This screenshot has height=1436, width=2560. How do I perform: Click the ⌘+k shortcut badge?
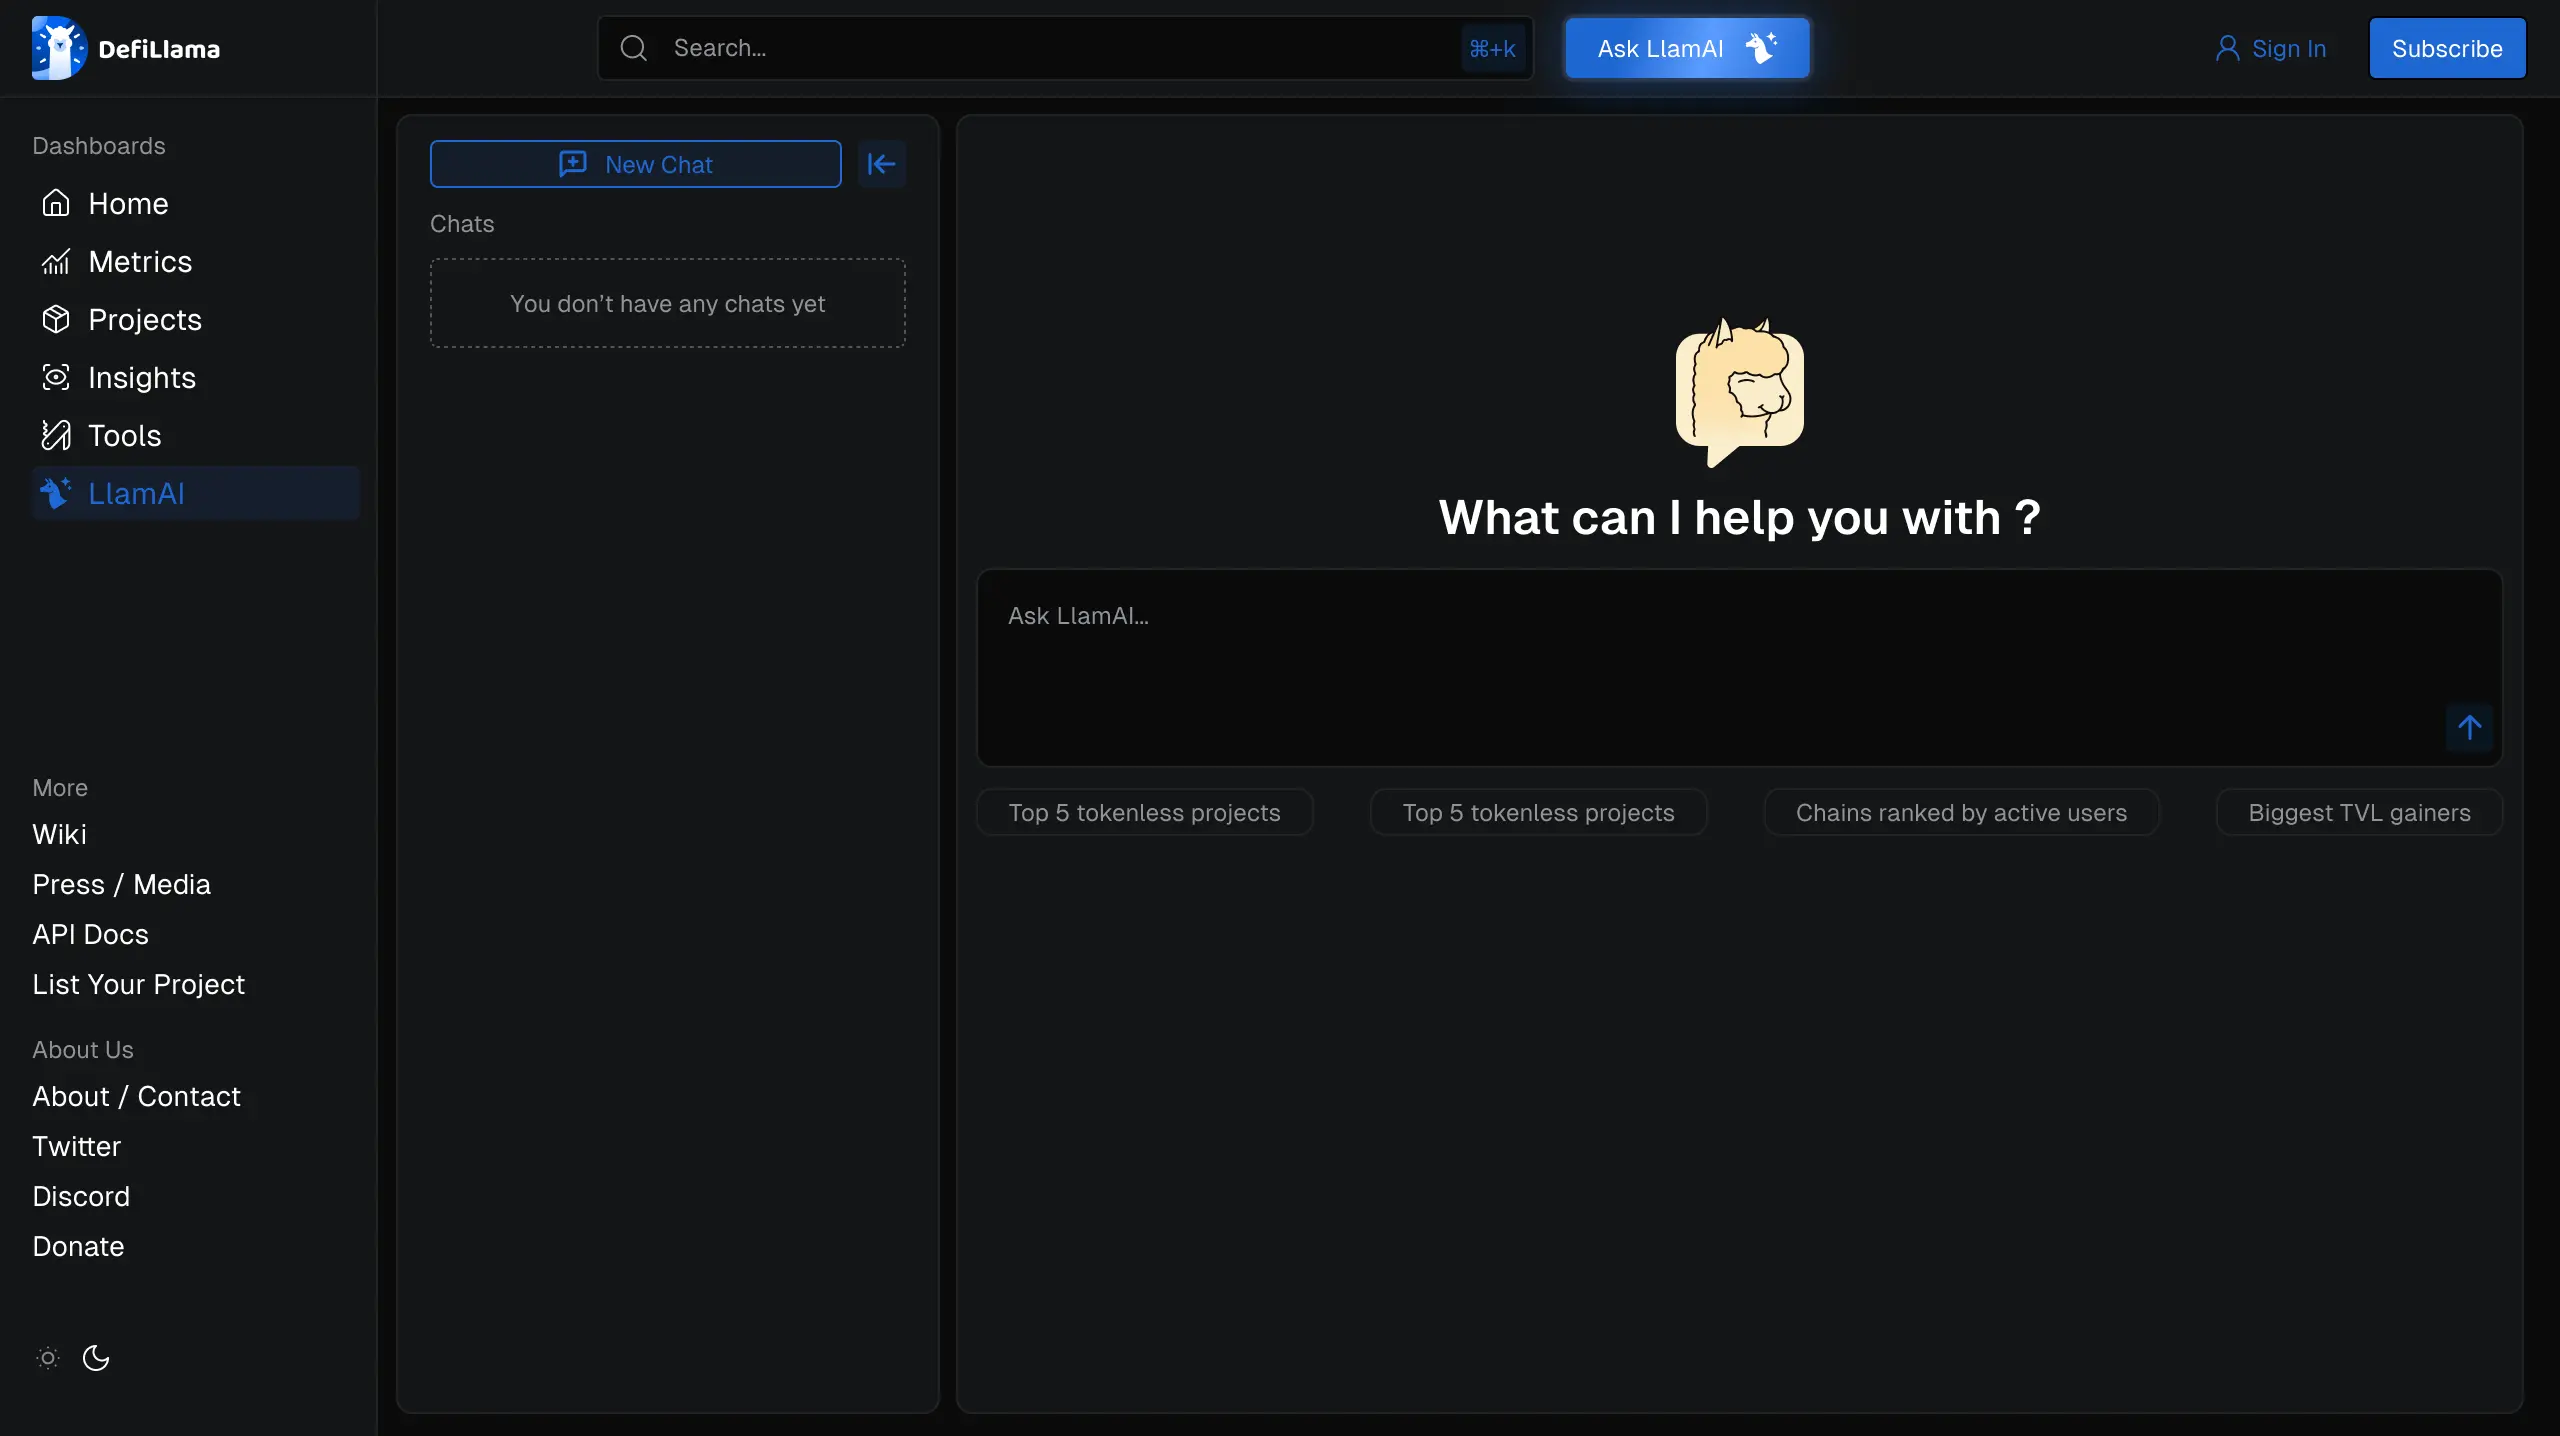(1492, 48)
